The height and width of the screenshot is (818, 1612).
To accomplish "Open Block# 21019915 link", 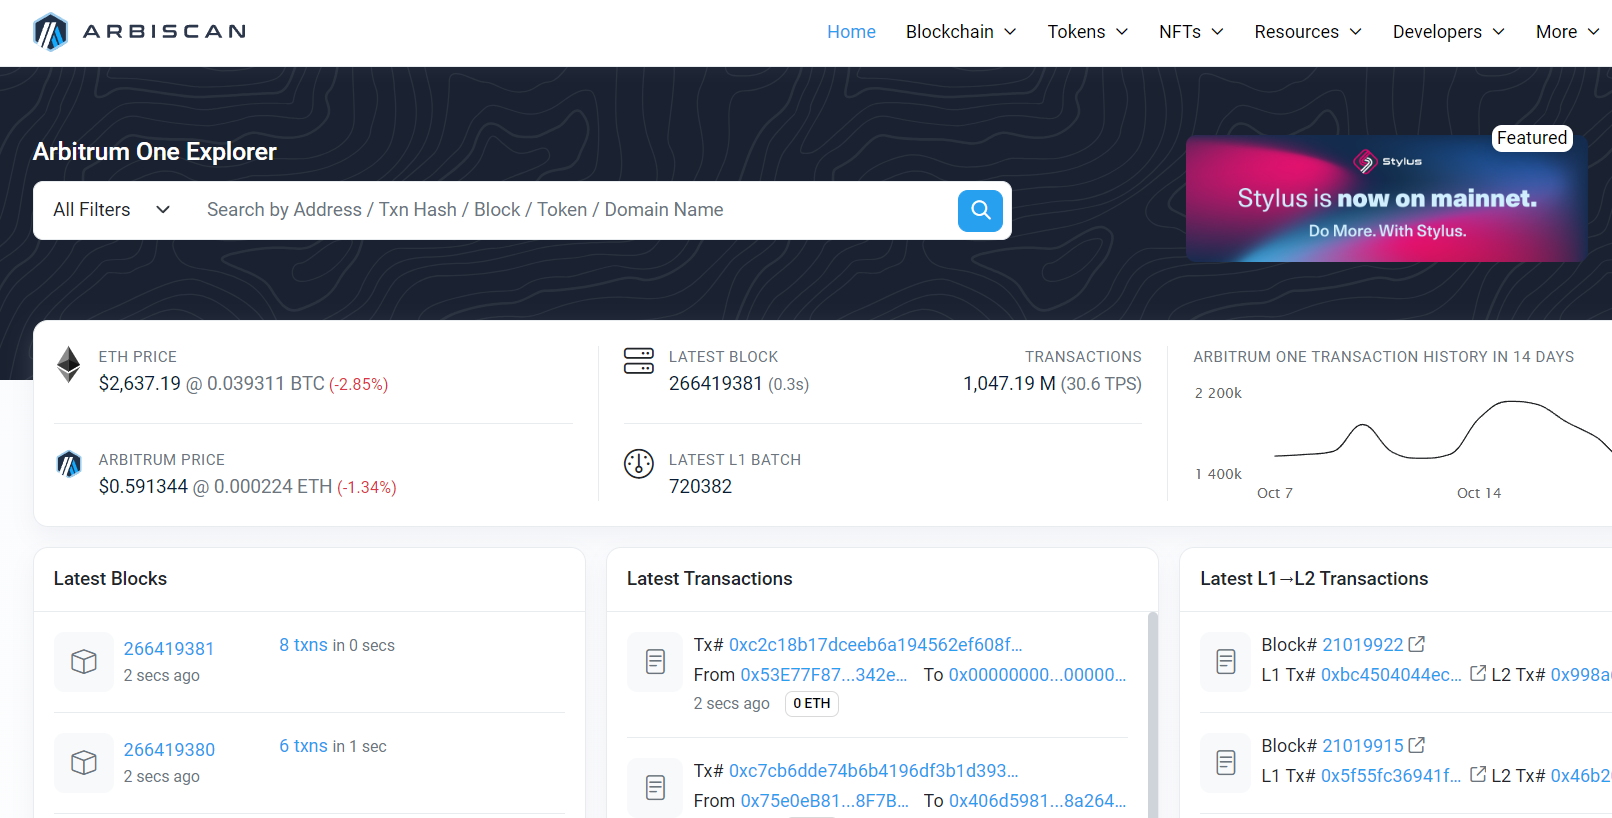I will coord(1363,746).
